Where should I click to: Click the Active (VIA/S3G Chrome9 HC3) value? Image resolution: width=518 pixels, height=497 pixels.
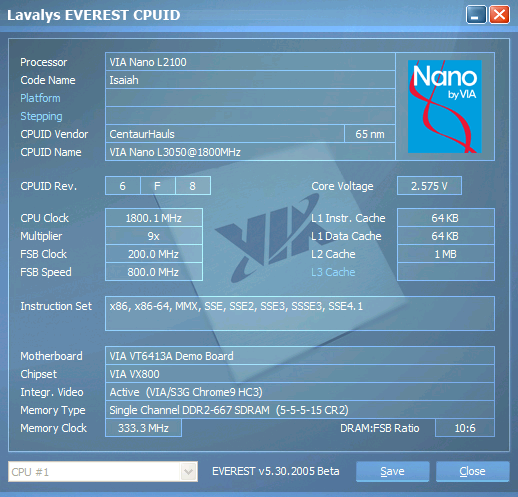(300, 392)
